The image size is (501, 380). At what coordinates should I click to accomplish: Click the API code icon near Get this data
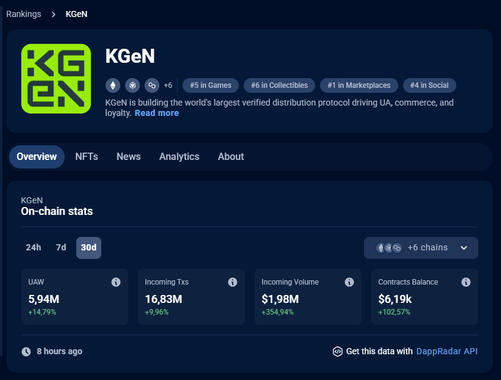337,351
